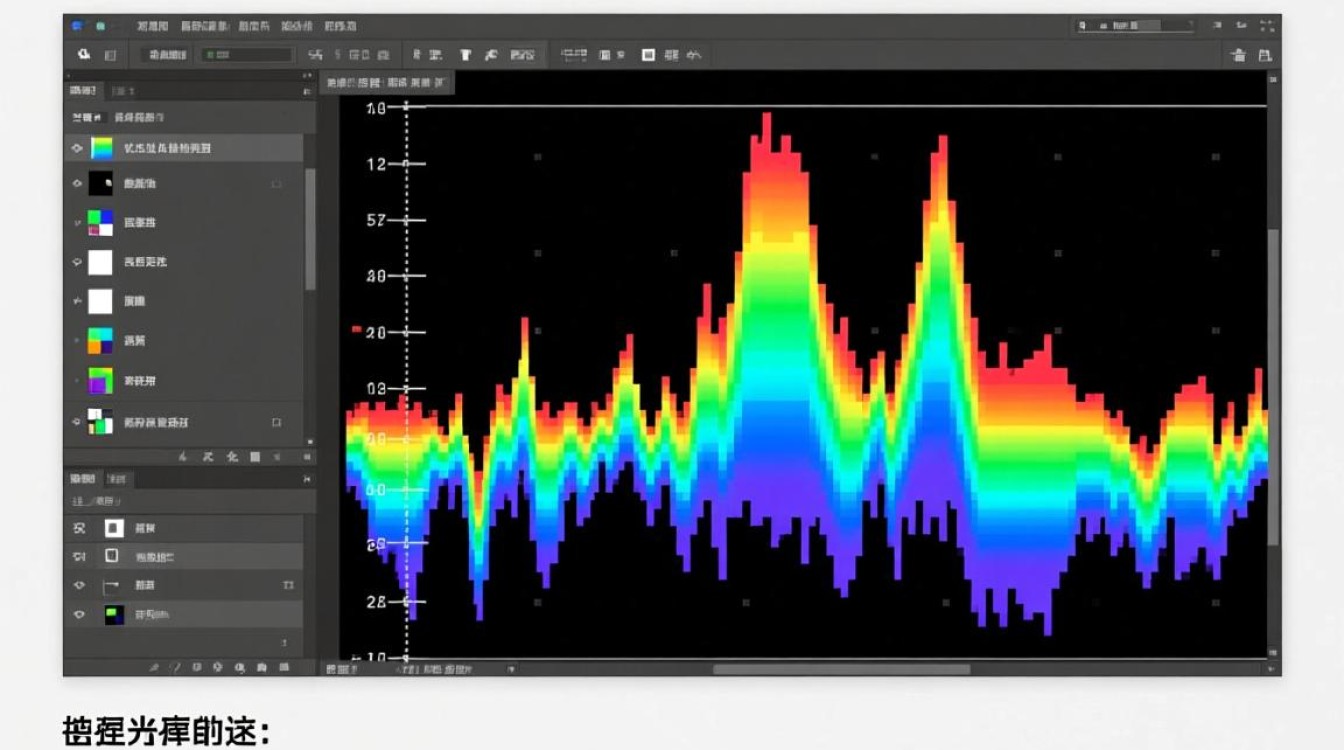Switch to the second tab of the lower-left panel
The height and width of the screenshot is (750, 1344).
pos(117,479)
